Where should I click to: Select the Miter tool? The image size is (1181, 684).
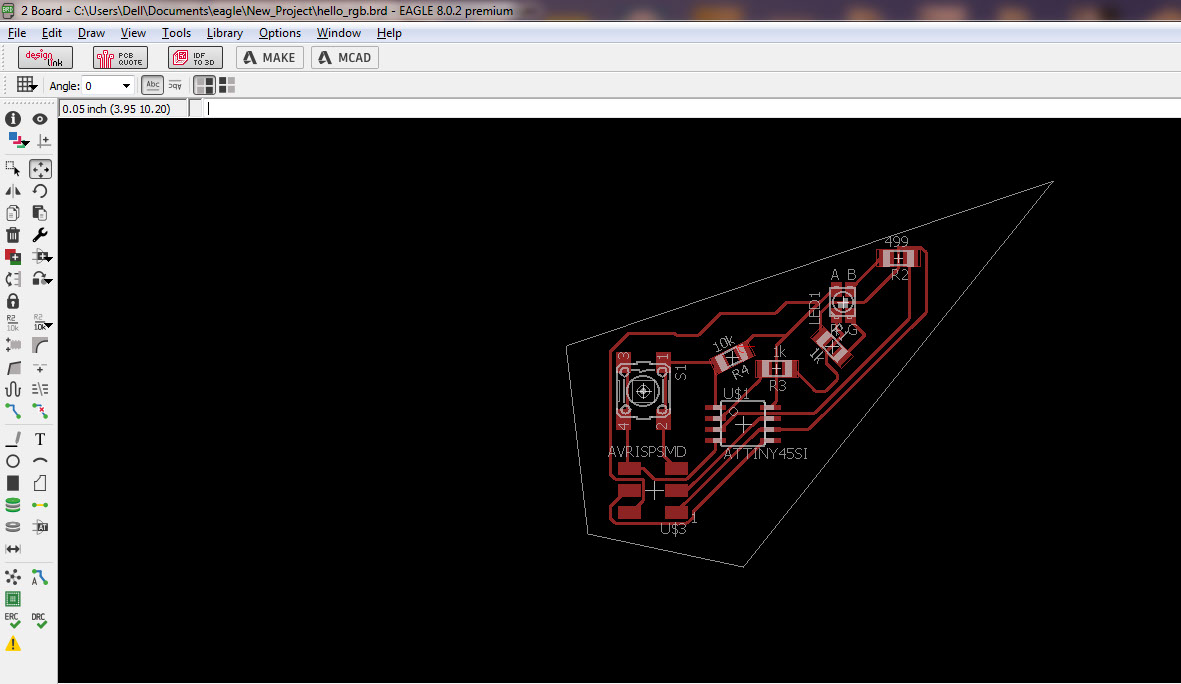pyautogui.click(x=40, y=345)
